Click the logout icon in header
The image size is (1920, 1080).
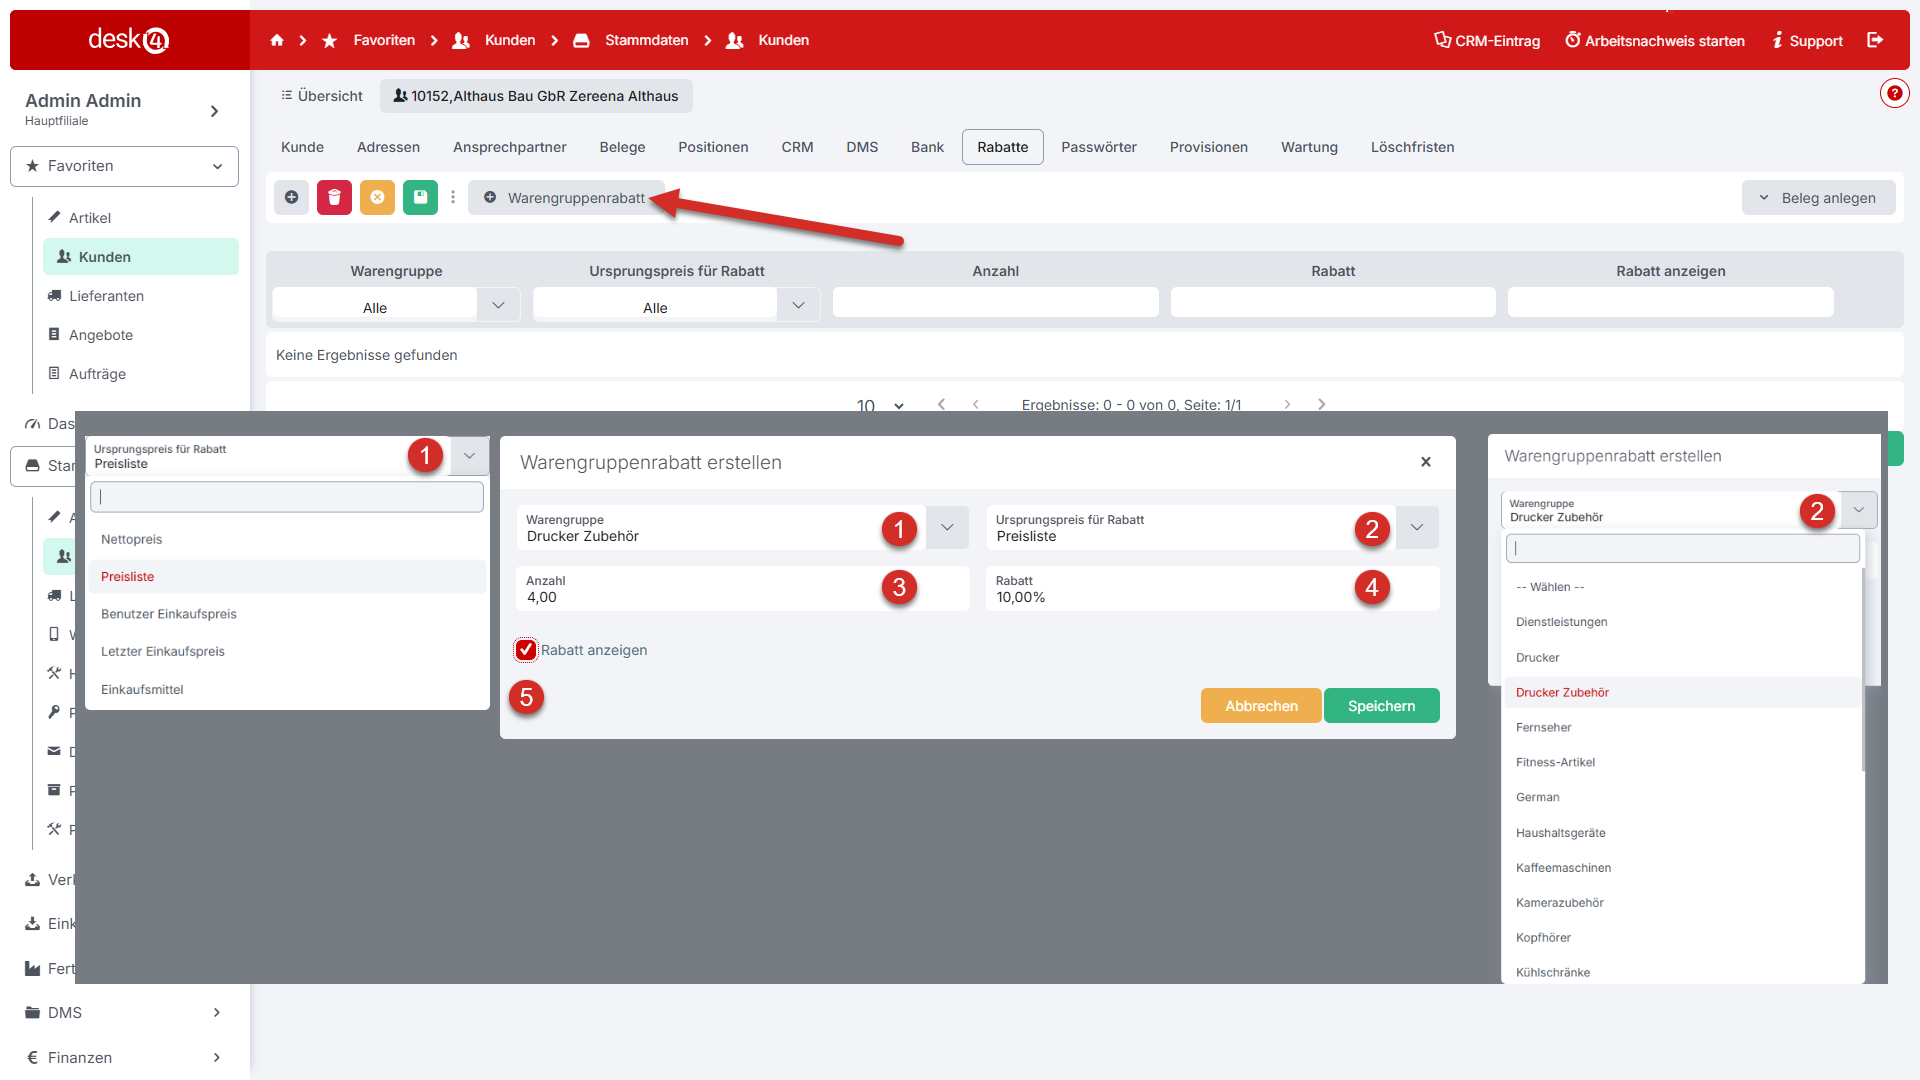pyautogui.click(x=1875, y=40)
